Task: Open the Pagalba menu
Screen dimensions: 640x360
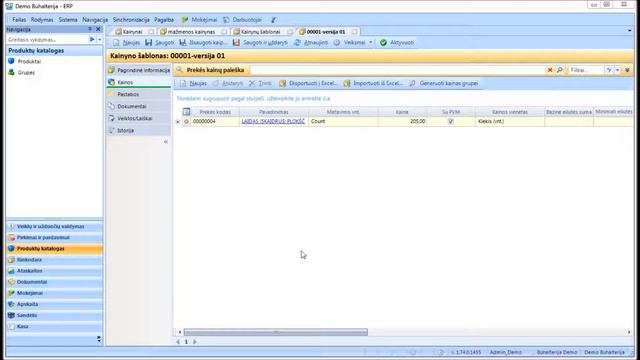Action: coord(164,20)
